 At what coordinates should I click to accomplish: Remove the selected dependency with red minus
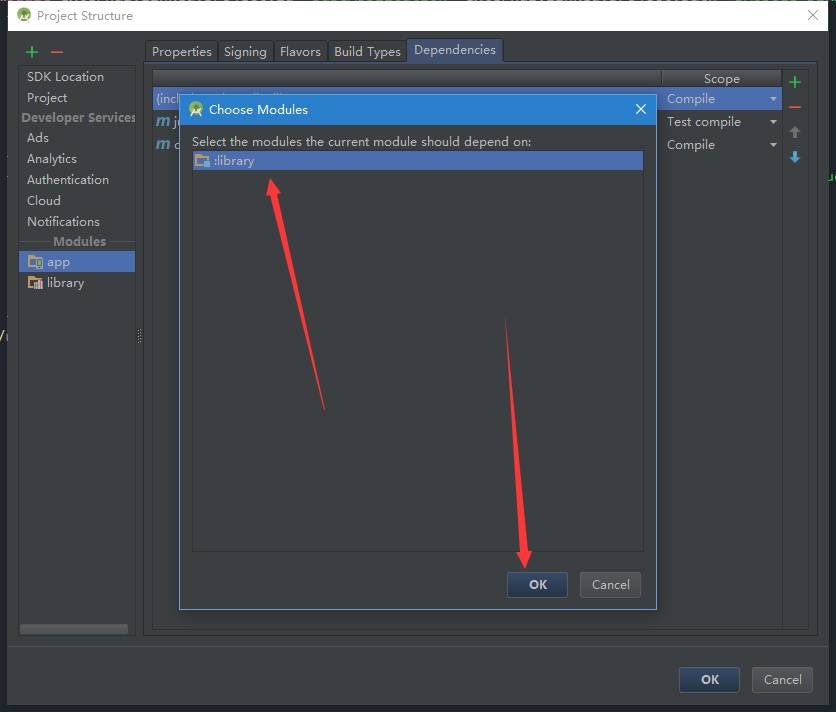[x=795, y=107]
